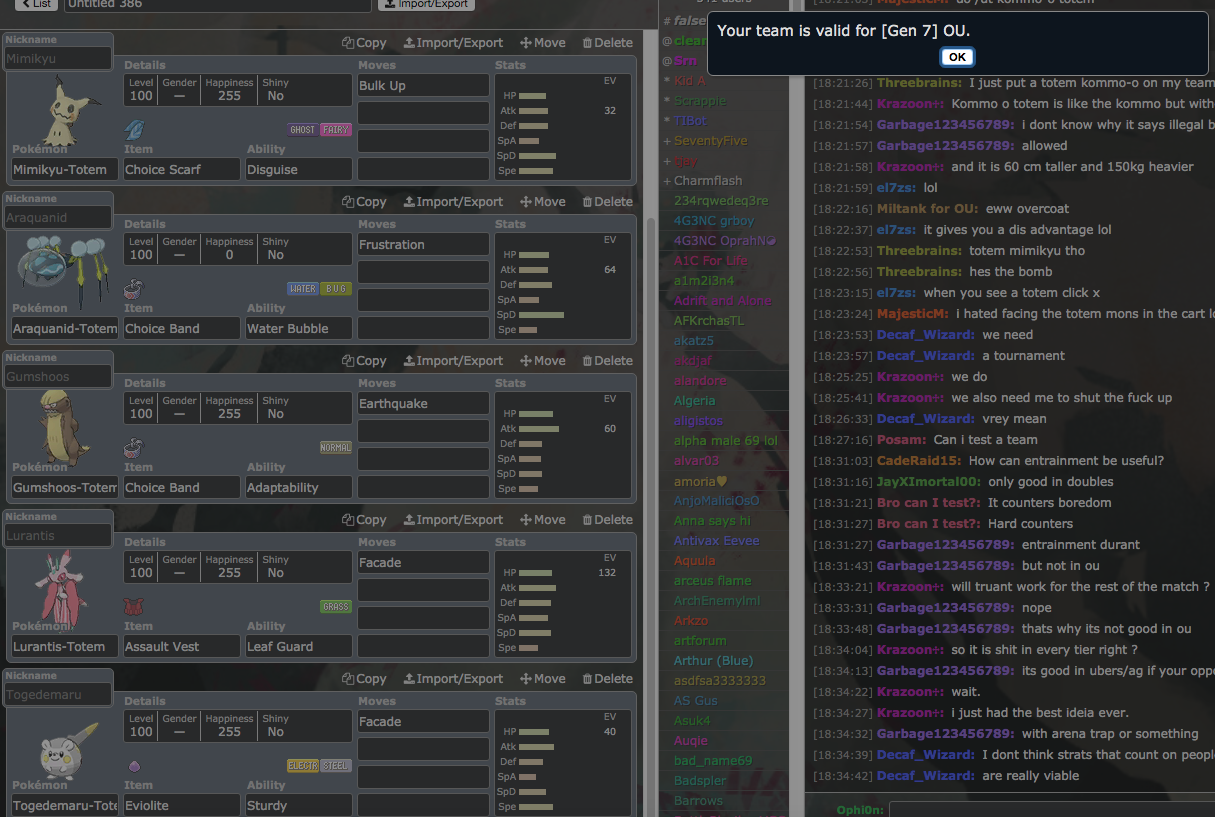
Task: Edit the Togedemaru nickname field
Action: tap(58, 694)
